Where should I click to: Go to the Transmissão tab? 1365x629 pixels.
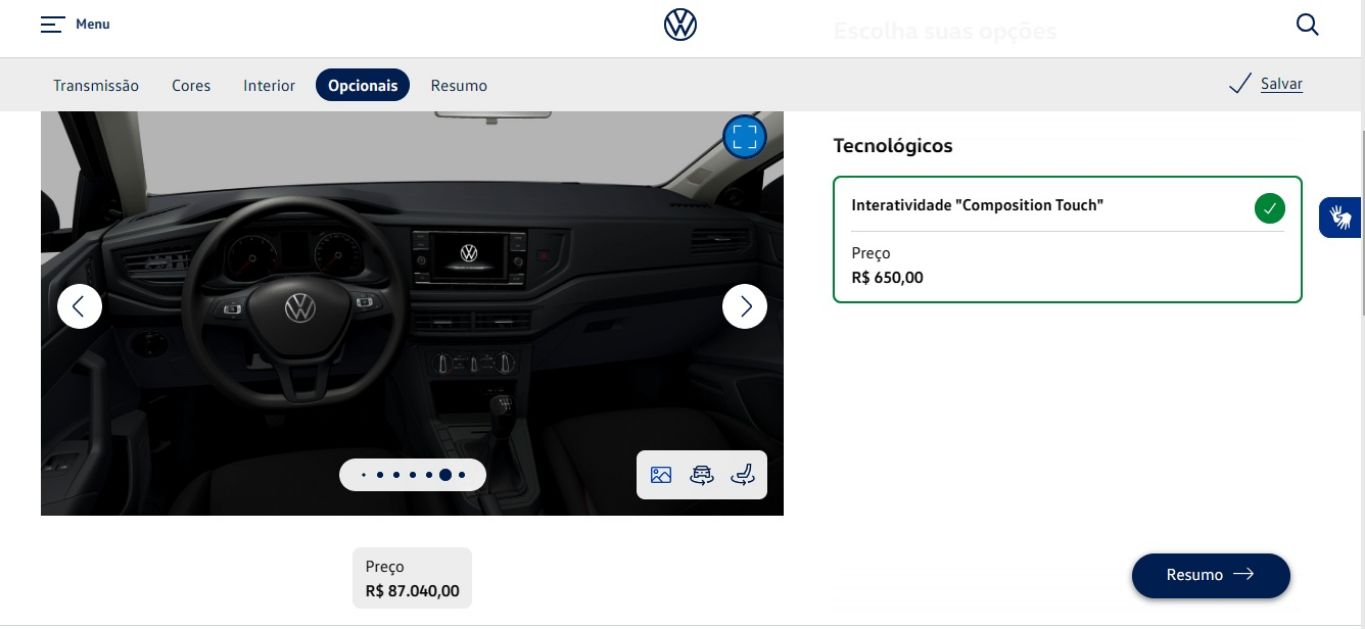tap(96, 86)
